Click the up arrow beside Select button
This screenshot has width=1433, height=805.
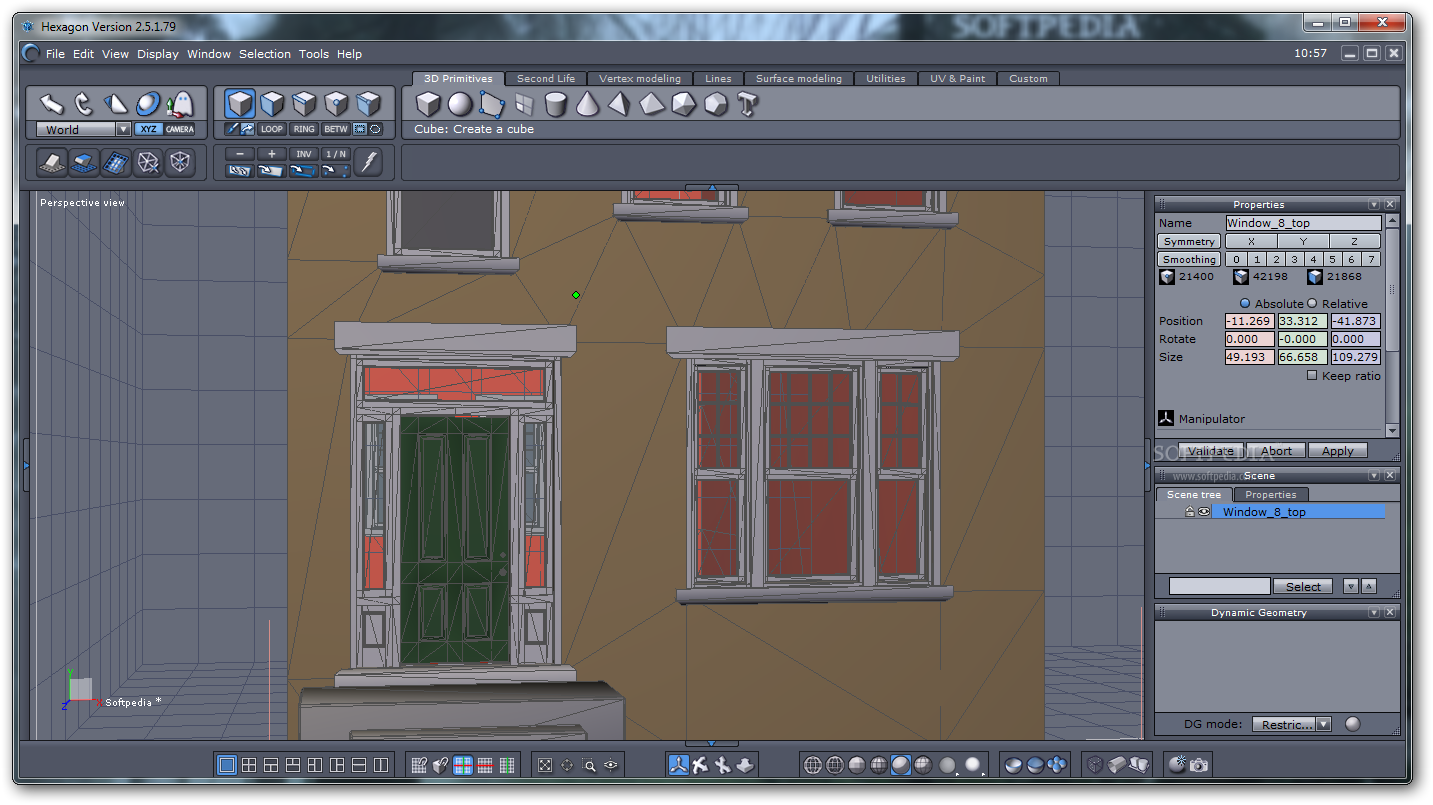click(x=1369, y=586)
